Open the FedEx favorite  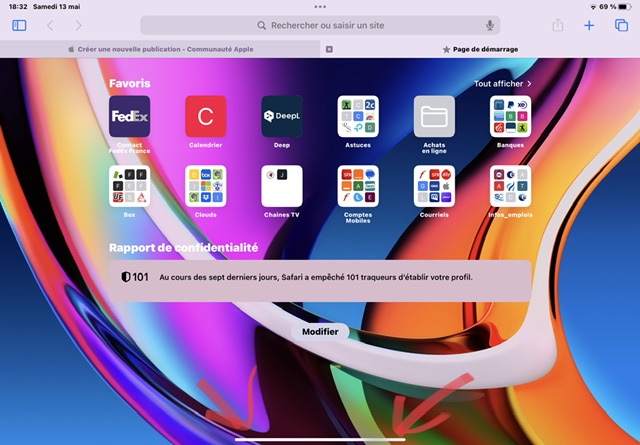point(129,116)
